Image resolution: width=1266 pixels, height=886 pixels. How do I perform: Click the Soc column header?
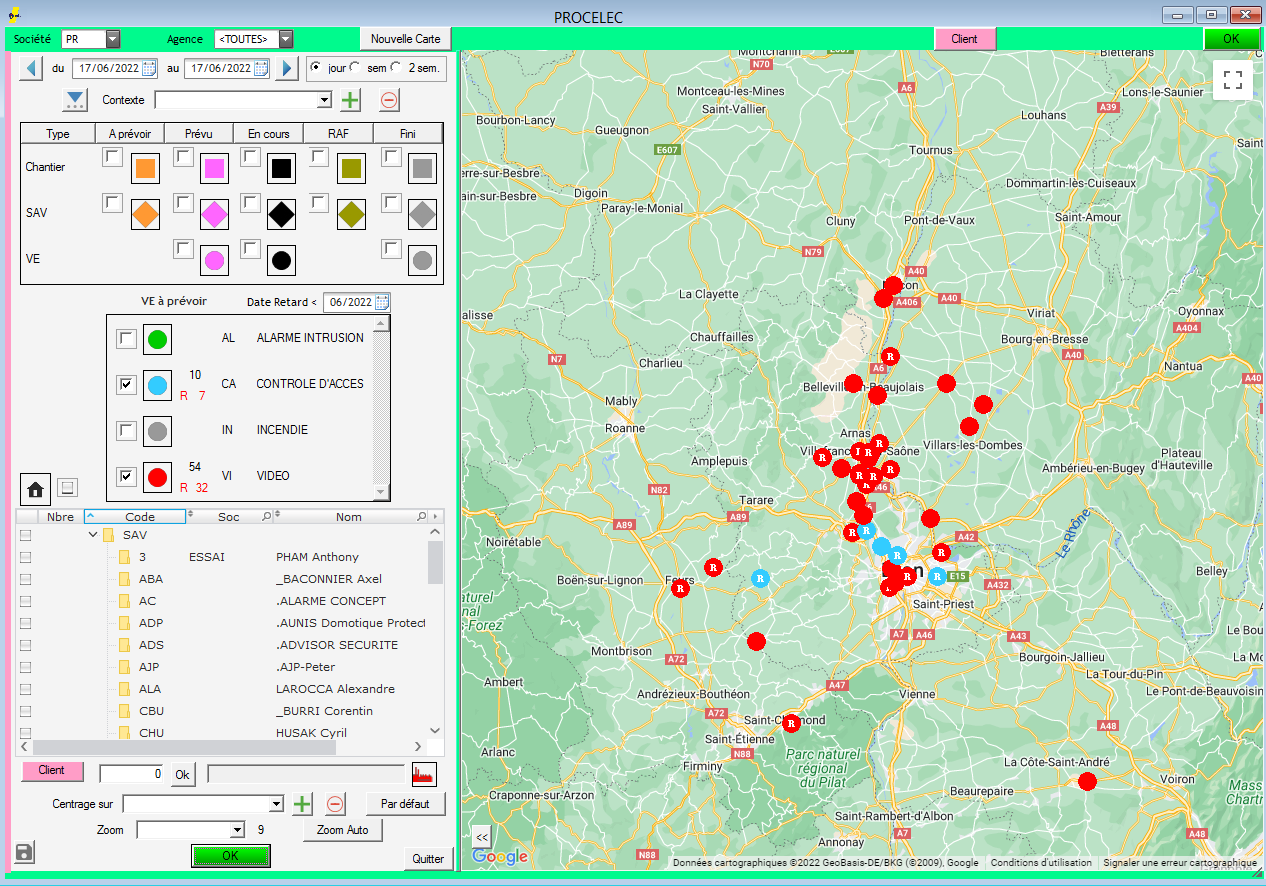[x=229, y=517]
